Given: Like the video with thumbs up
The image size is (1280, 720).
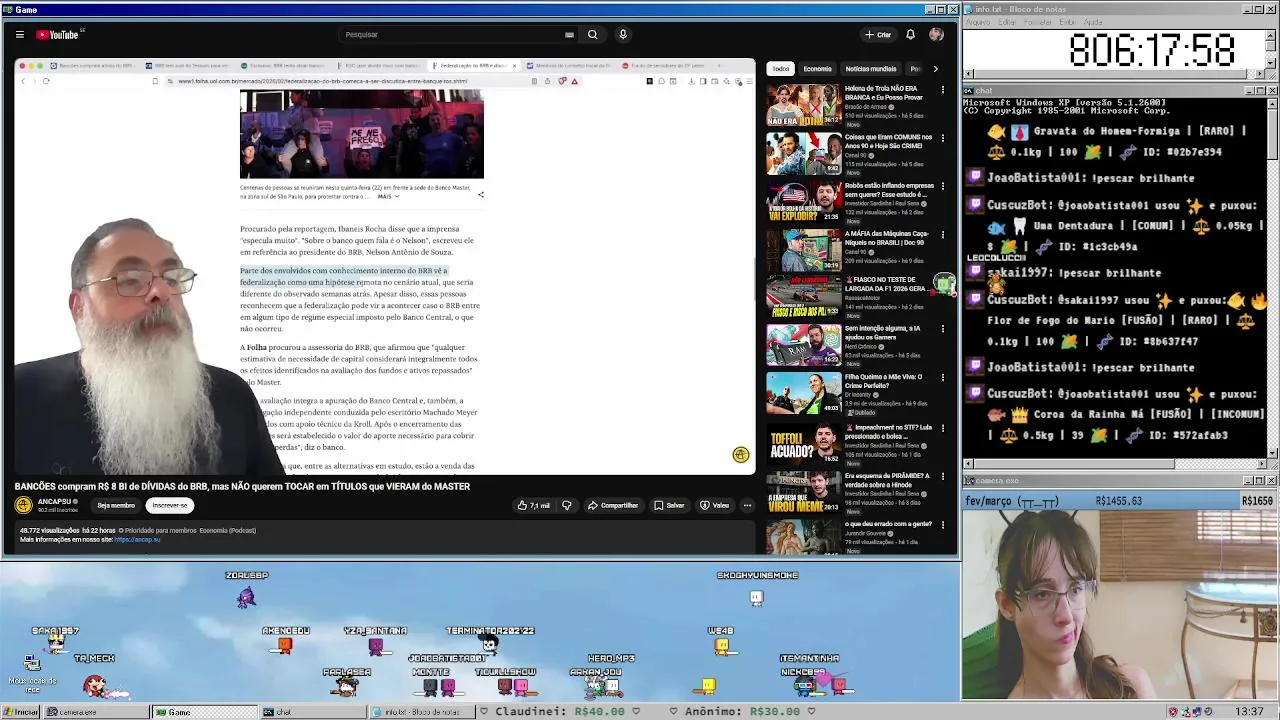Looking at the screenshot, I should tap(533, 505).
